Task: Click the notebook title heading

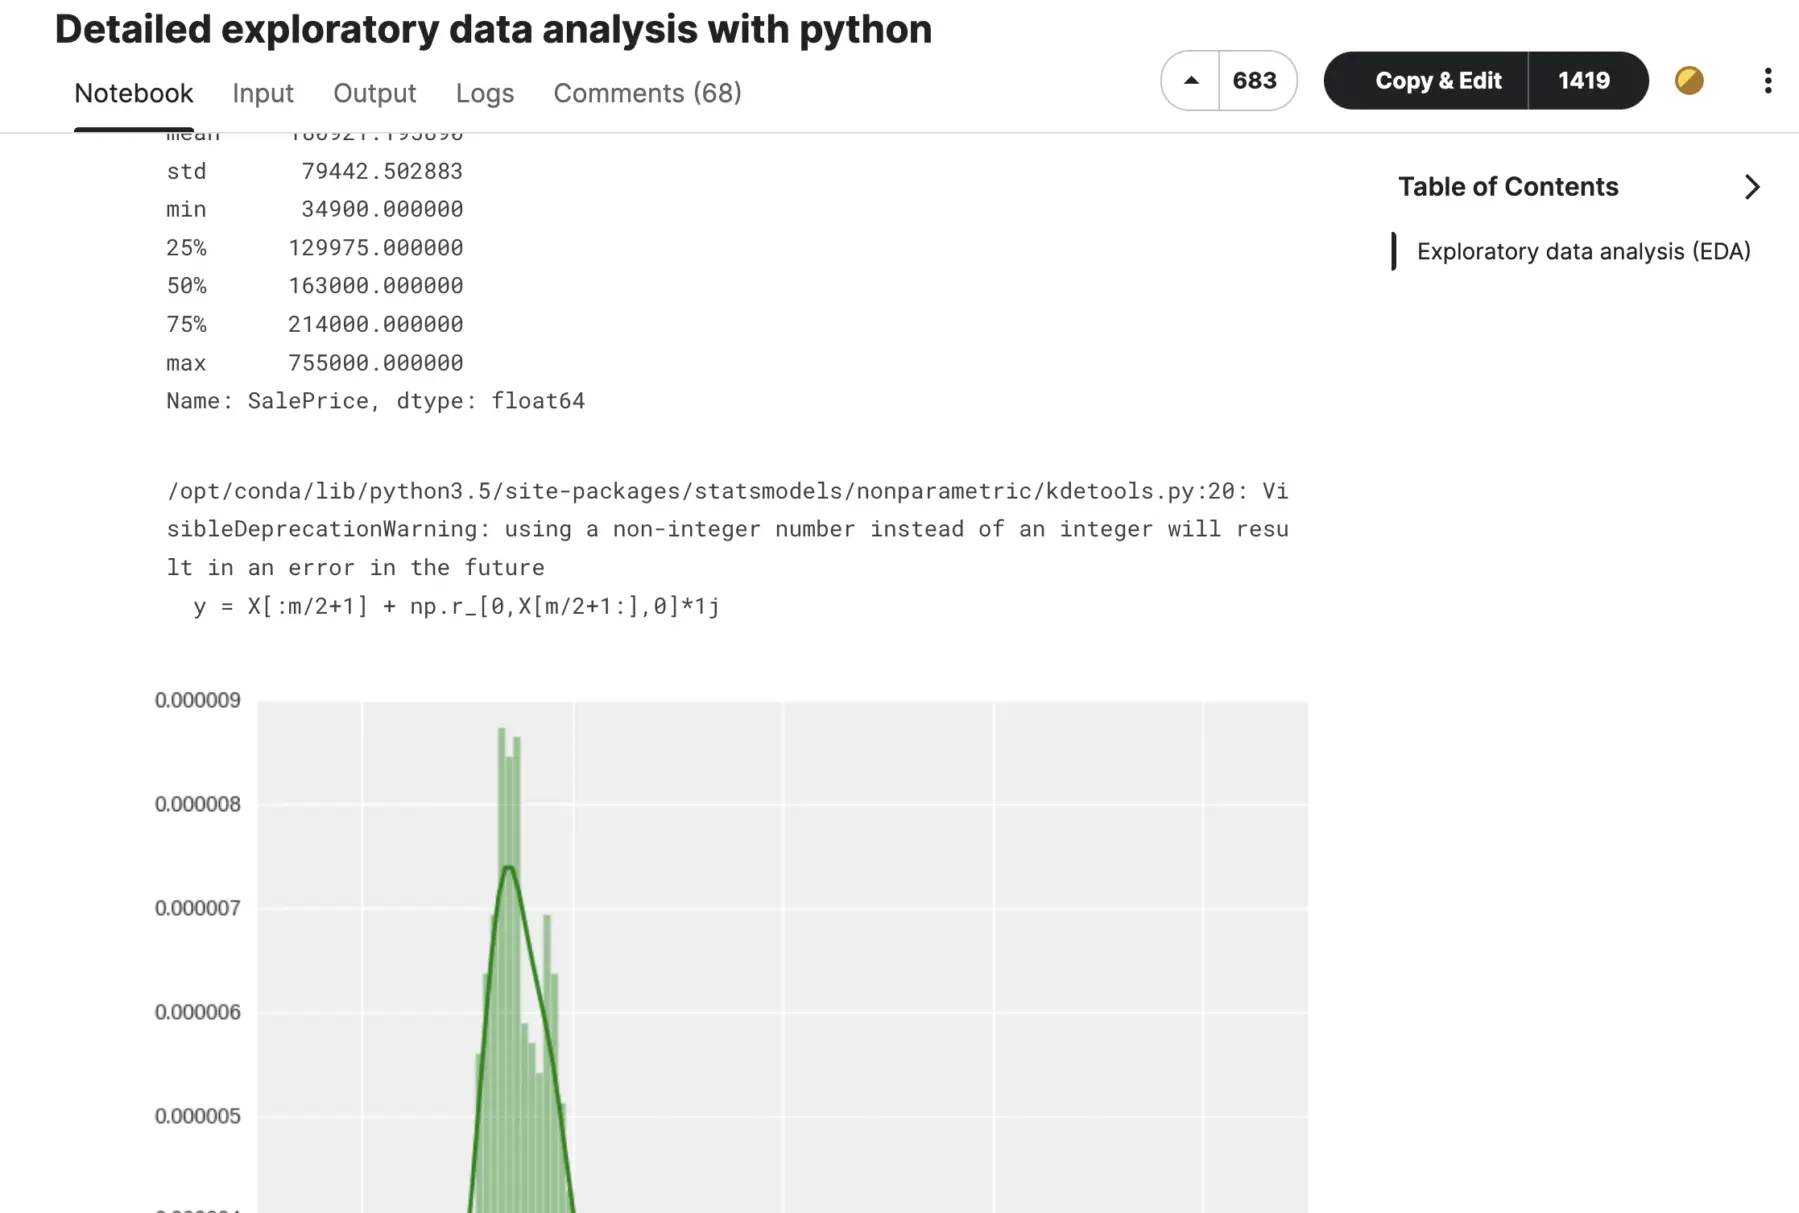Action: (493, 29)
